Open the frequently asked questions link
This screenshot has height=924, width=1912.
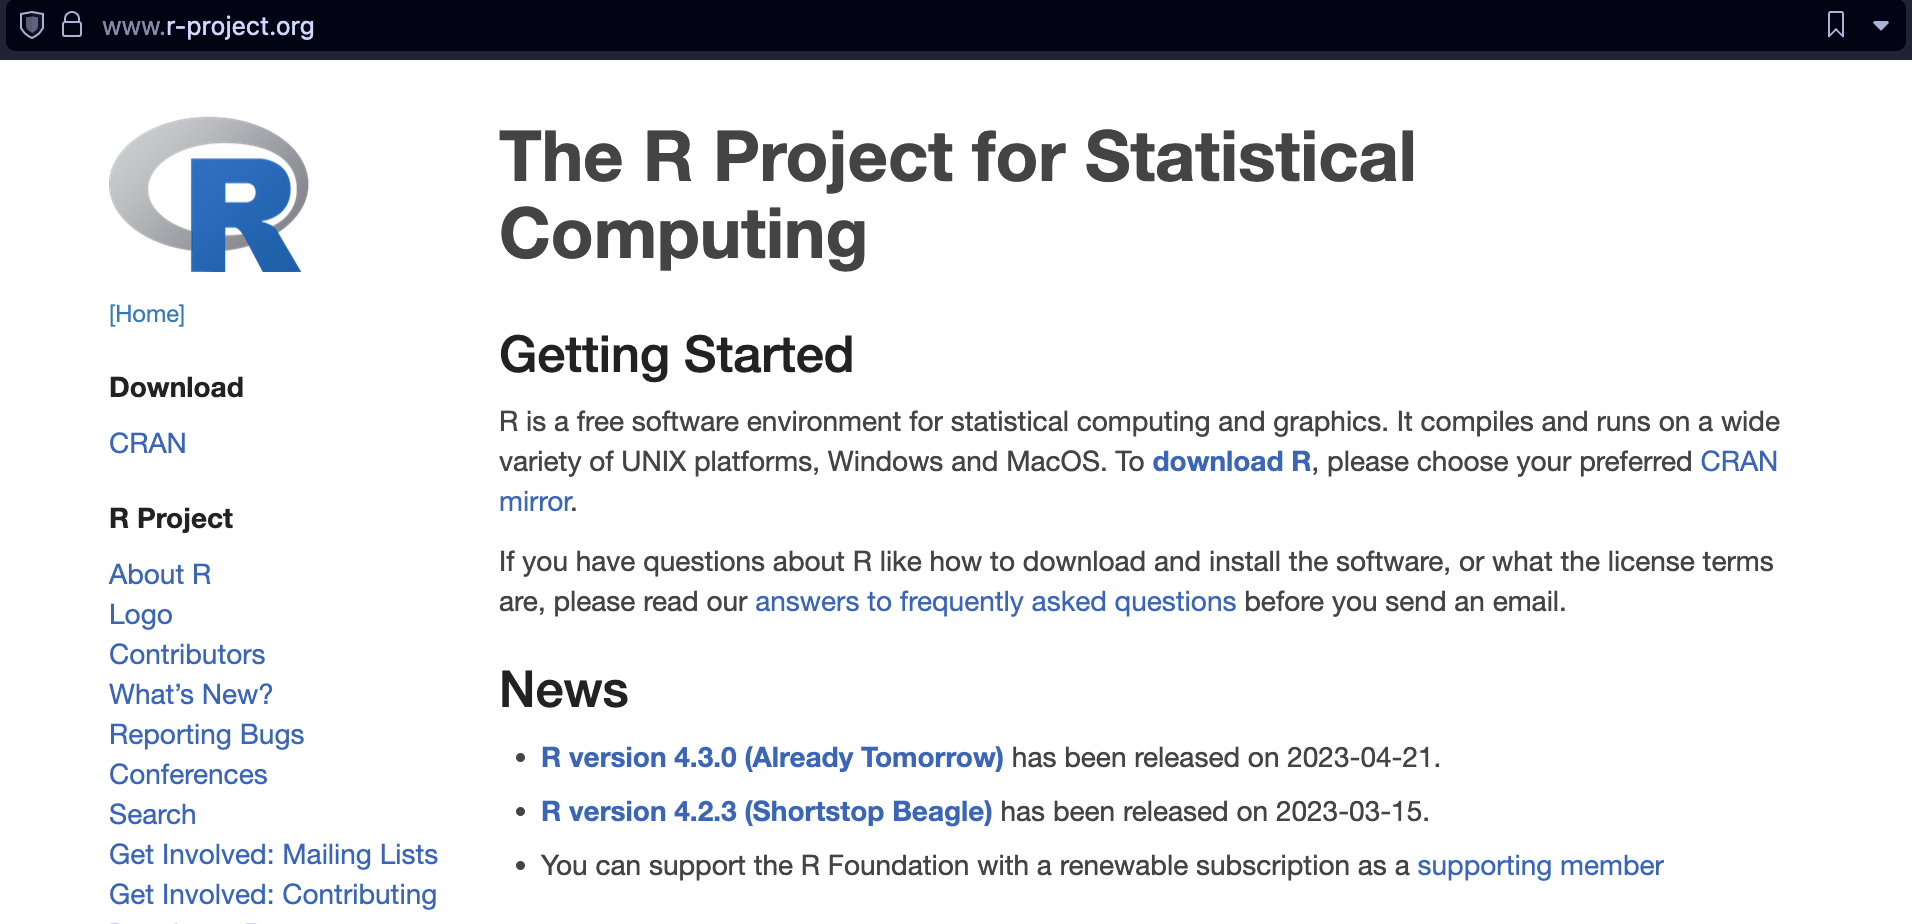pyautogui.click(x=995, y=601)
